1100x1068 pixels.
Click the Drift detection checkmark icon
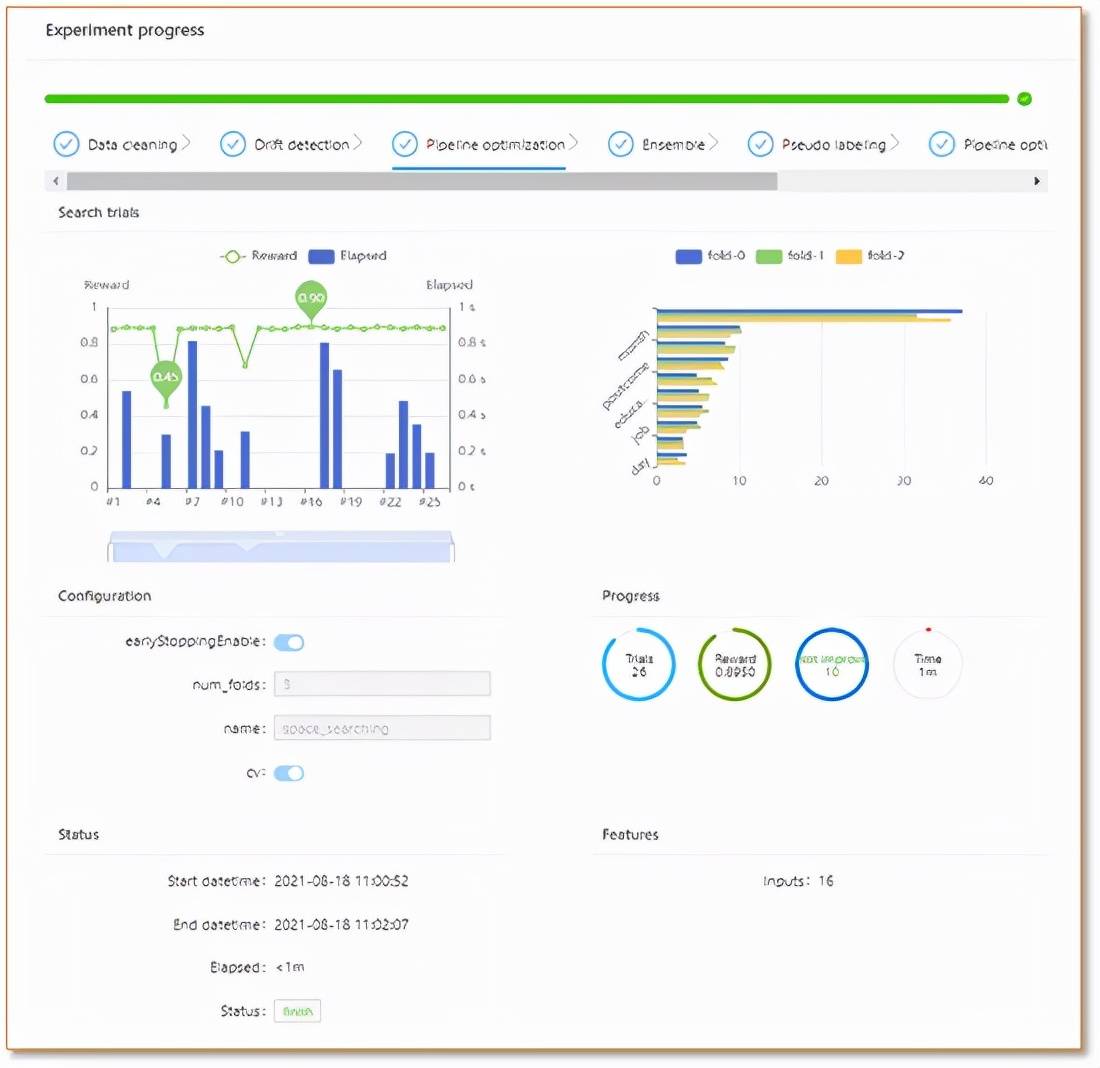(x=232, y=144)
